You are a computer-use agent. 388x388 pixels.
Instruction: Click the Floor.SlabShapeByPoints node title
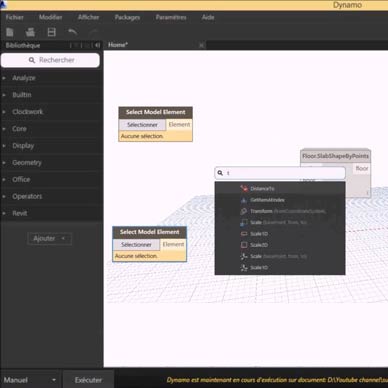click(x=335, y=156)
